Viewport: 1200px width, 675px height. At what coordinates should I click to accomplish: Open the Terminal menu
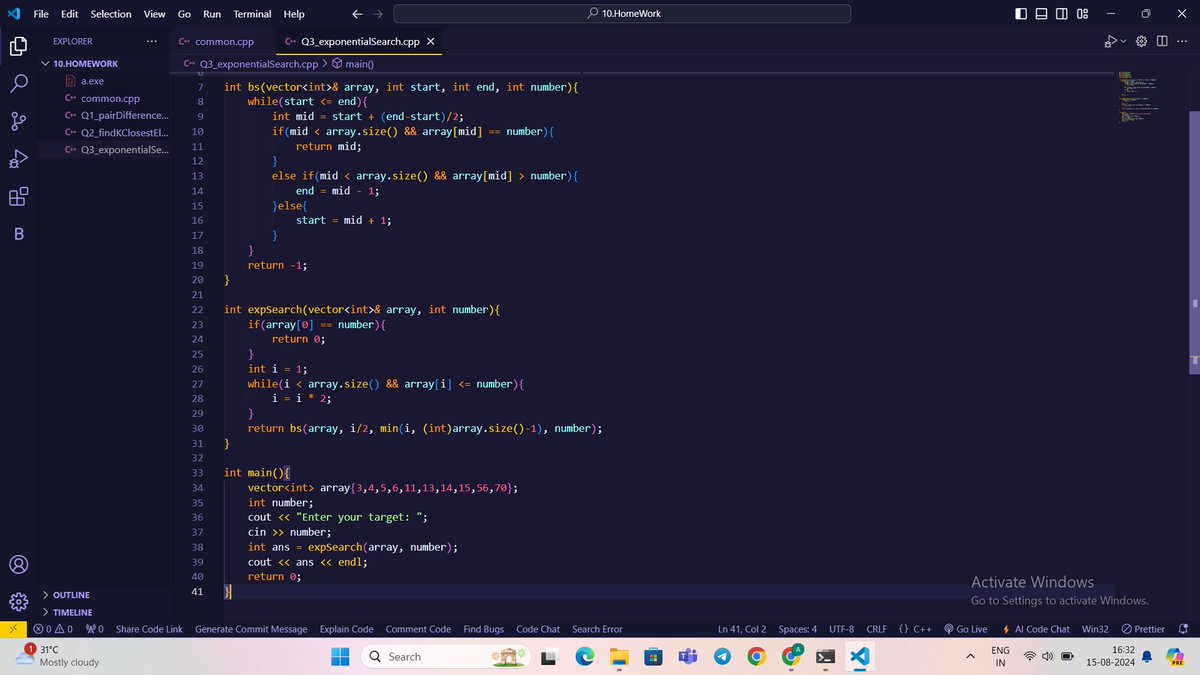252,14
